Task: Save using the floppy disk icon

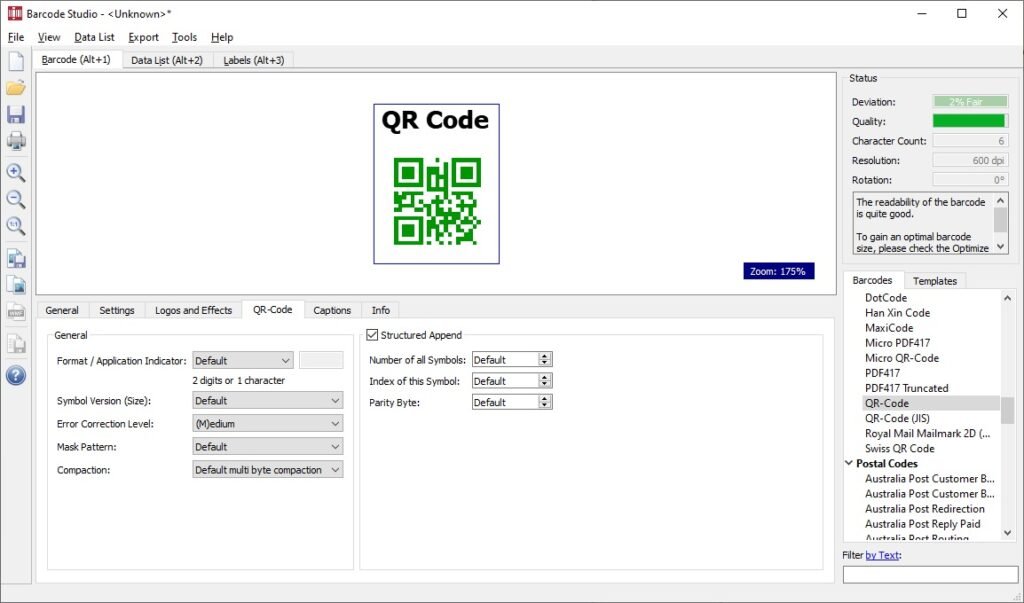Action: (16, 114)
